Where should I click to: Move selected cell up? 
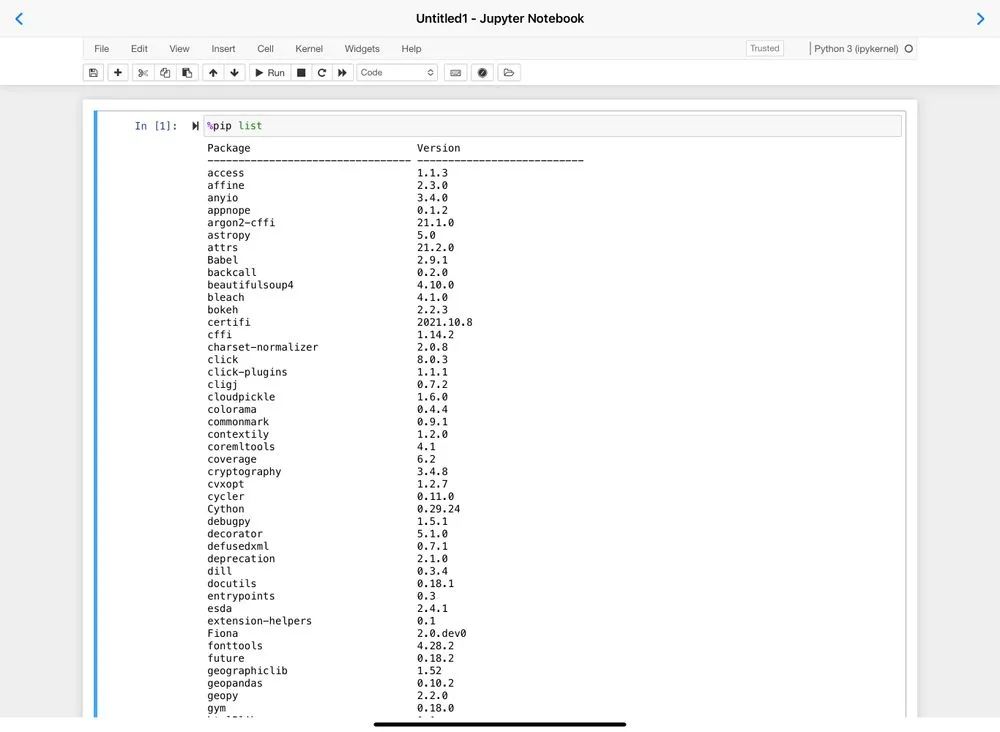click(213, 73)
